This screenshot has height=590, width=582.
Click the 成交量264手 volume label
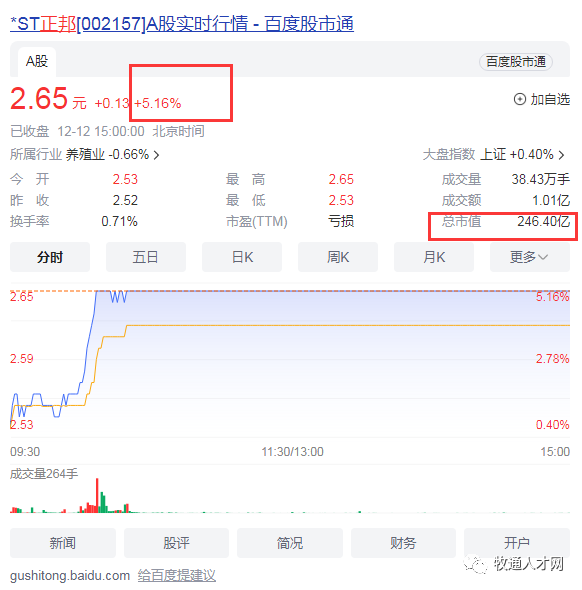44,474
